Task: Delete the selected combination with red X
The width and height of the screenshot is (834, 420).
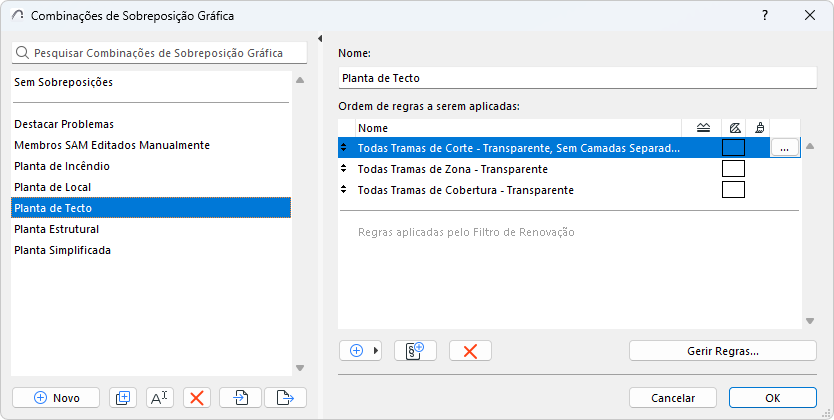Action: click(x=197, y=397)
